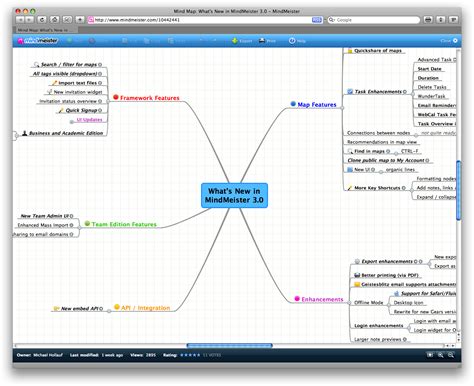The image size is (474, 386).
Task: Click the pencil icon on Import text files
Action: coord(54,83)
